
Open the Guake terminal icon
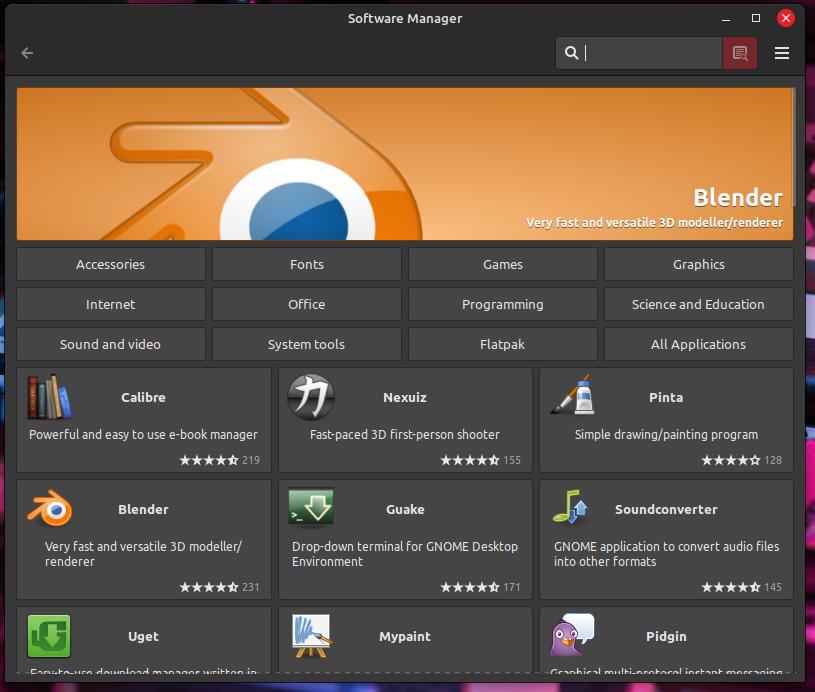click(x=311, y=507)
